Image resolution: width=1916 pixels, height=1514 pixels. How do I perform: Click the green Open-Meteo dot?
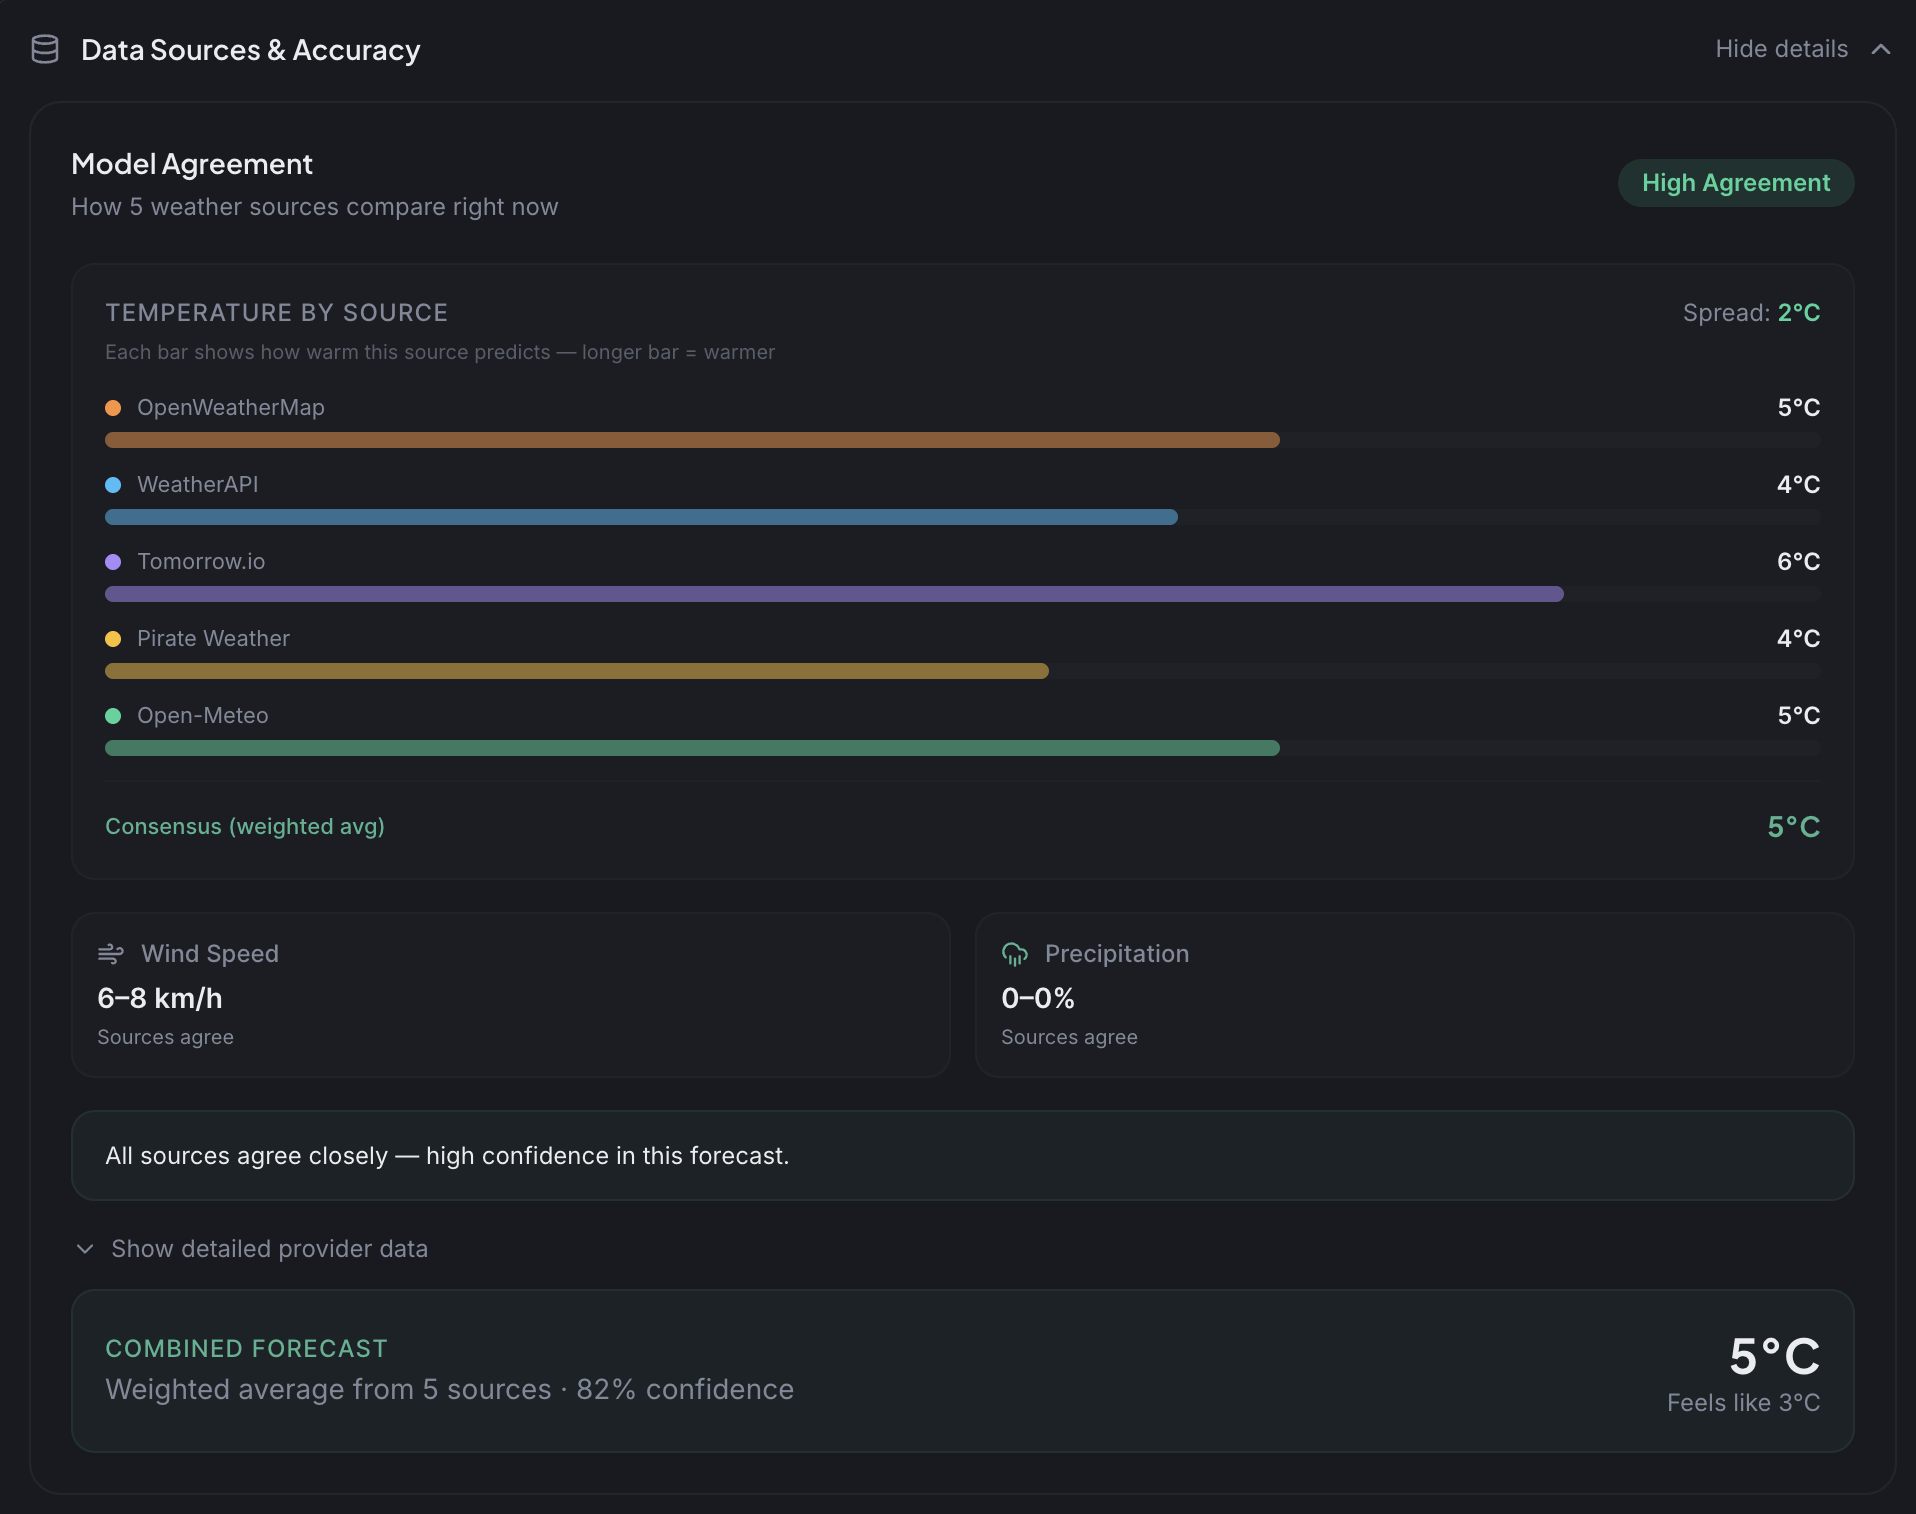point(113,716)
